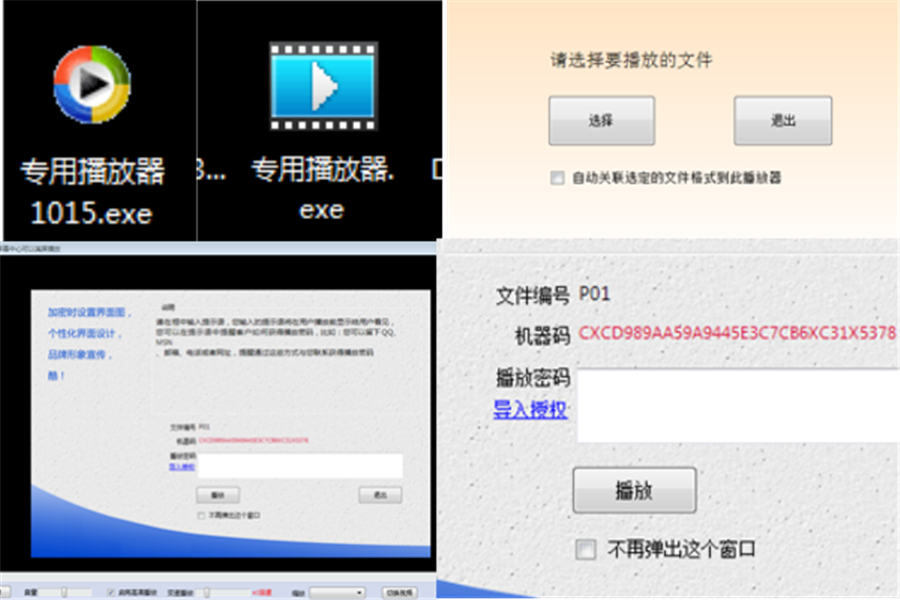Open the film-strip 专用播放器.exe icon

coord(323,132)
